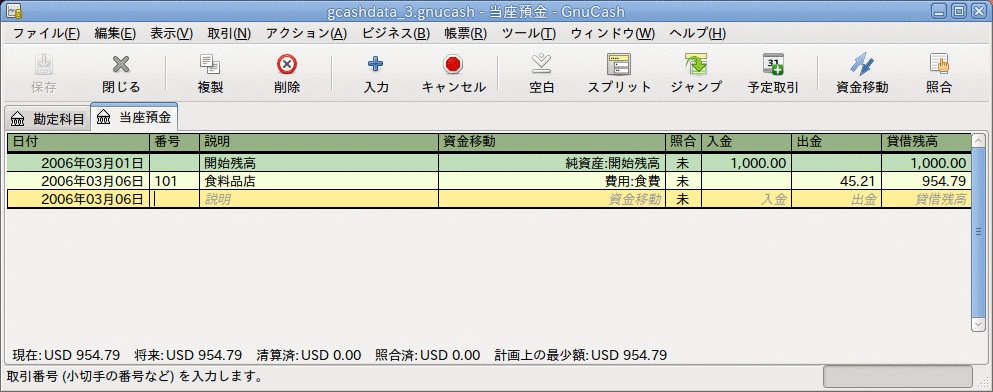Viewport: 993px width, 392px height.
Task: Jump to blank transaction with 空白 icon
Action: [x=541, y=64]
